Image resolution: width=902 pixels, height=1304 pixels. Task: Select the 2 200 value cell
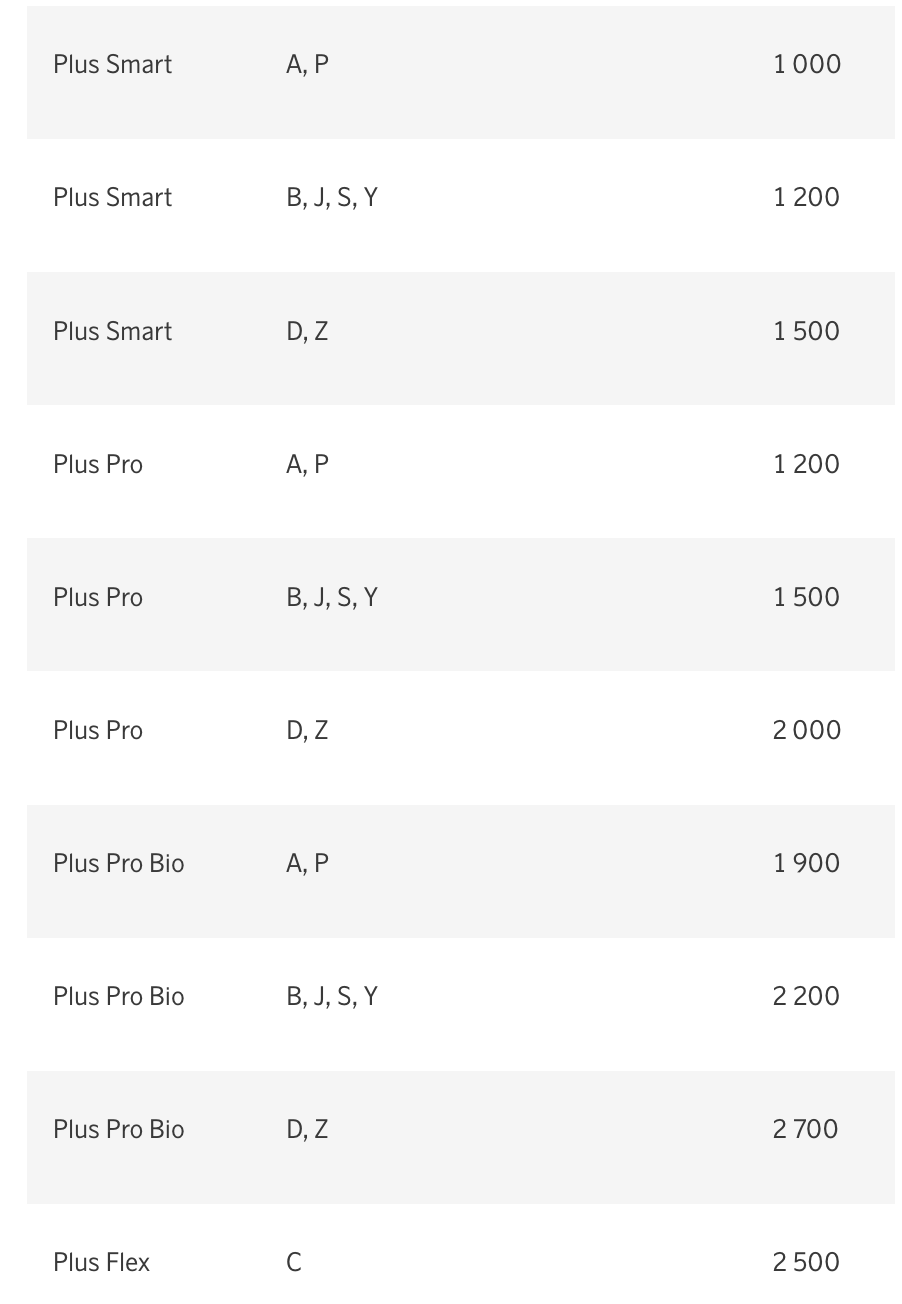pos(806,996)
